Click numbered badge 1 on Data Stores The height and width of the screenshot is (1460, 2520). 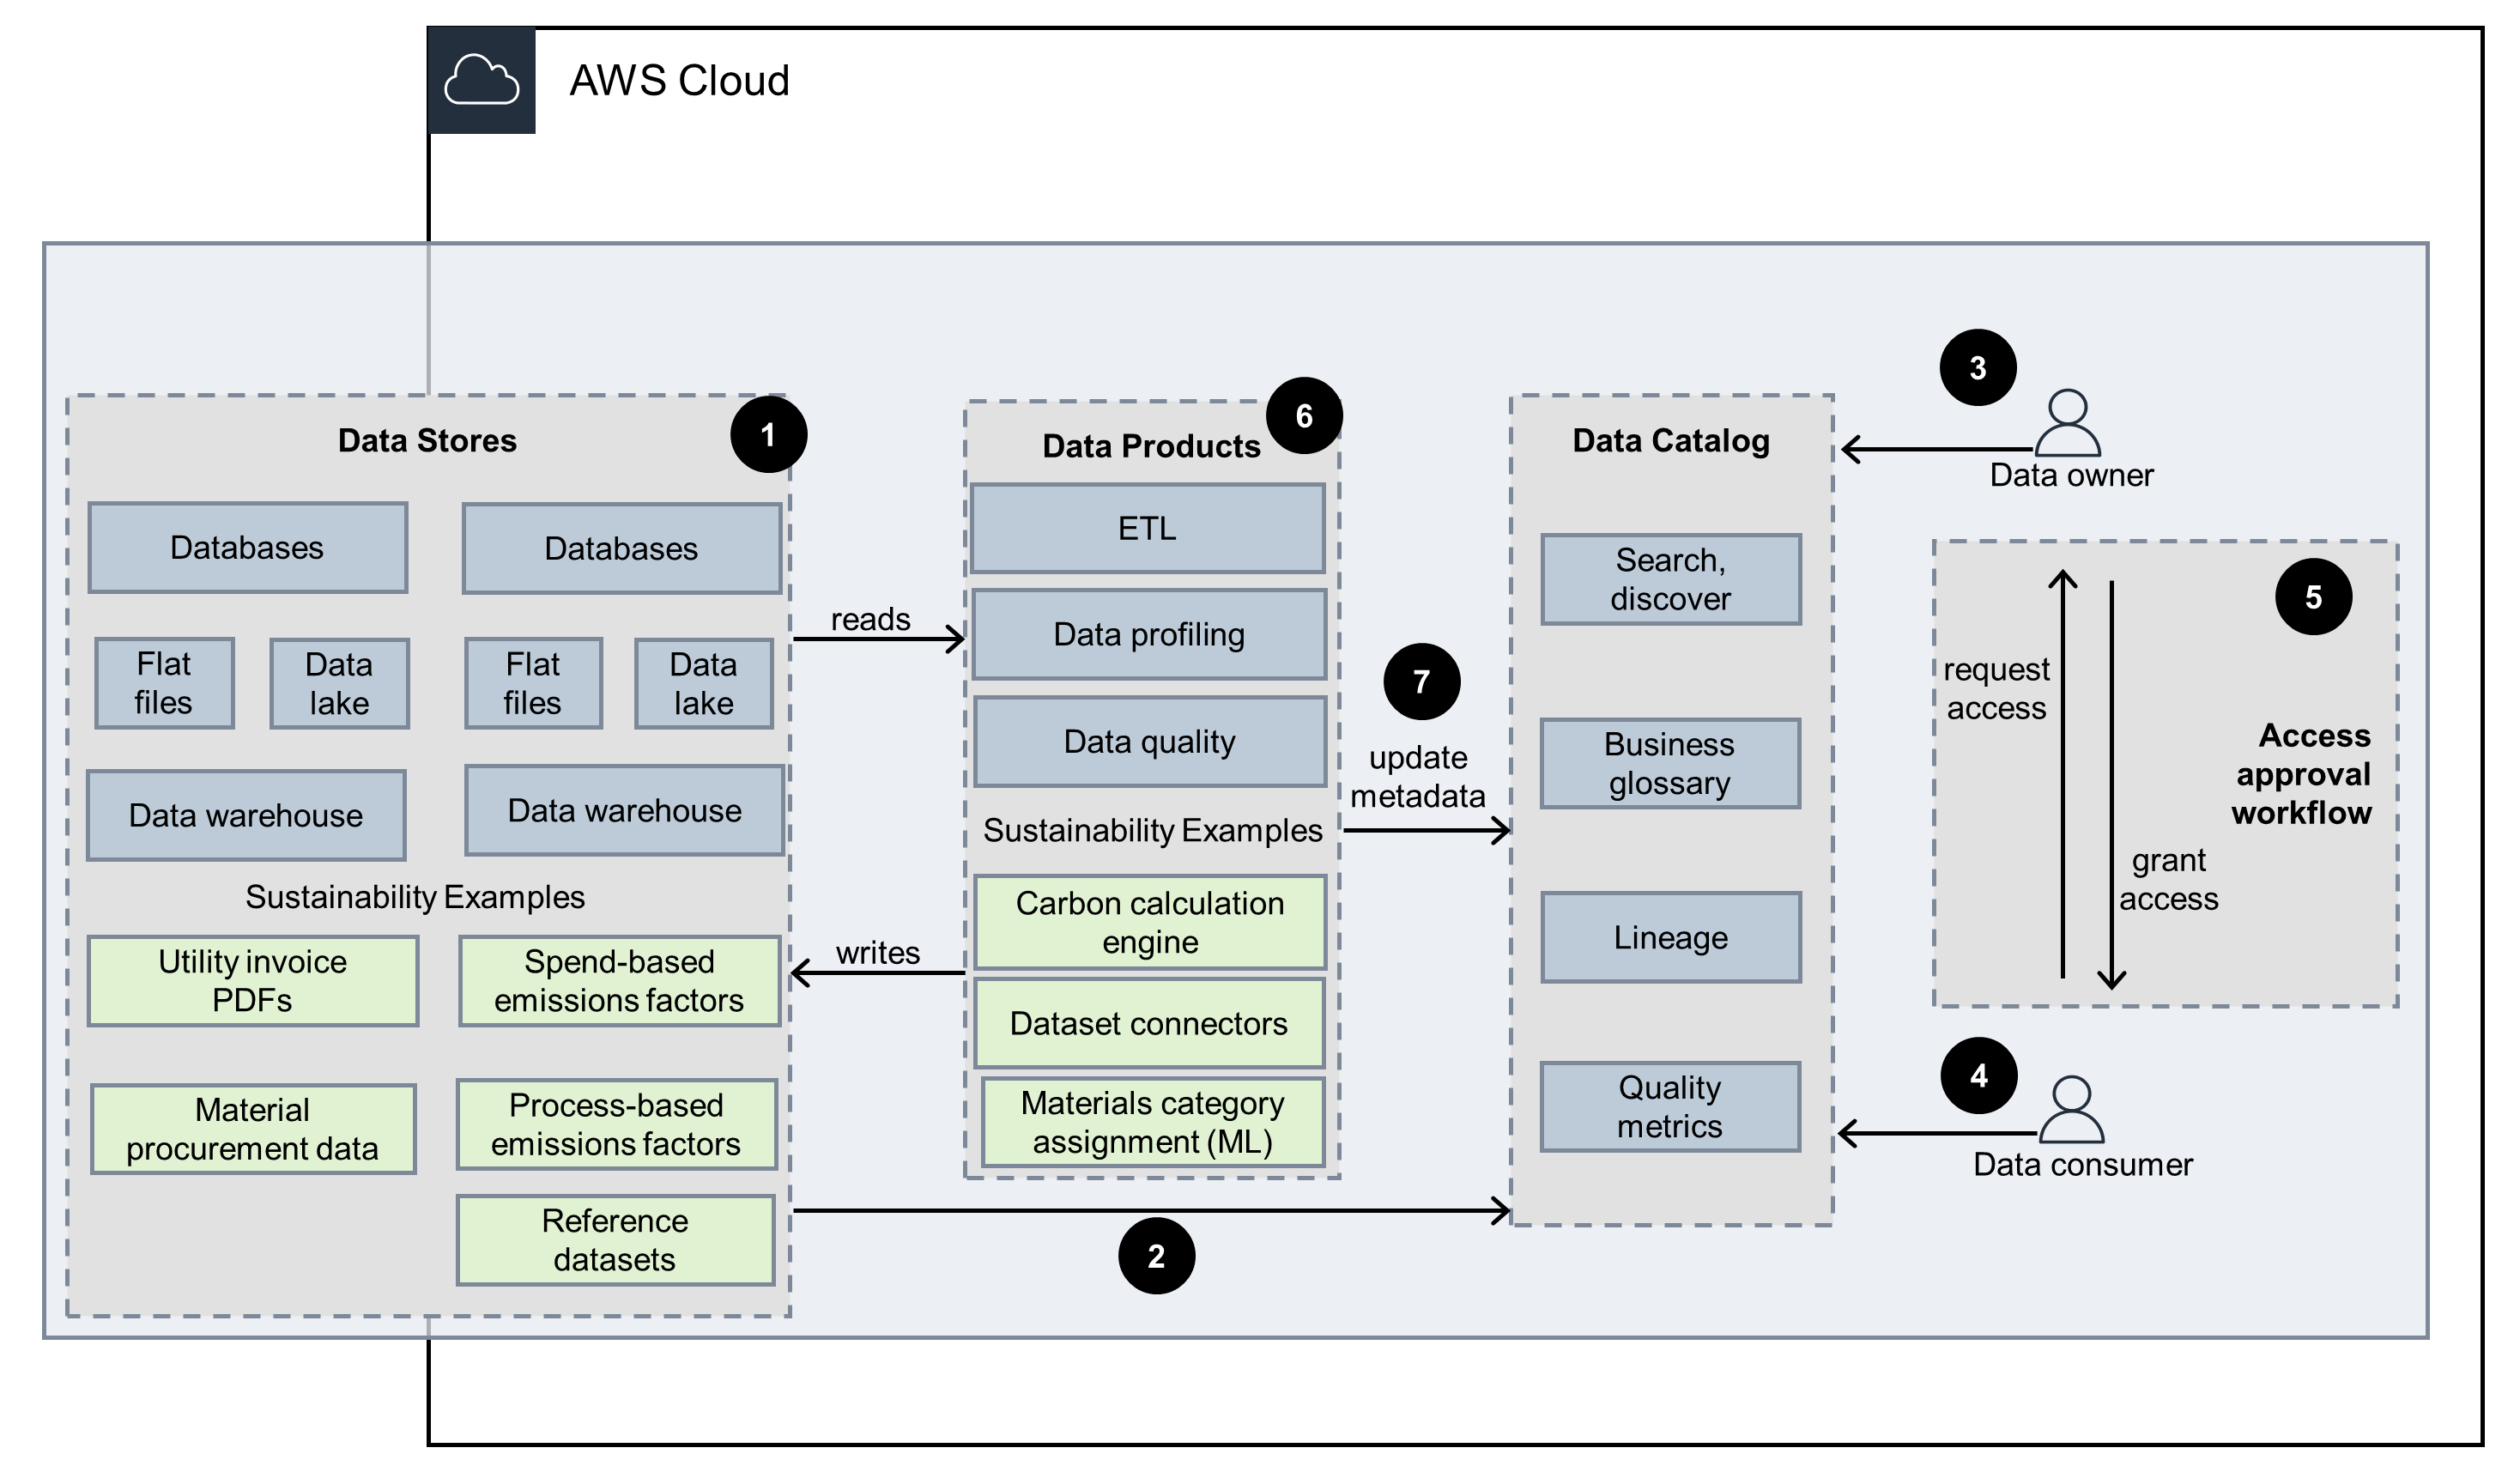(x=770, y=434)
